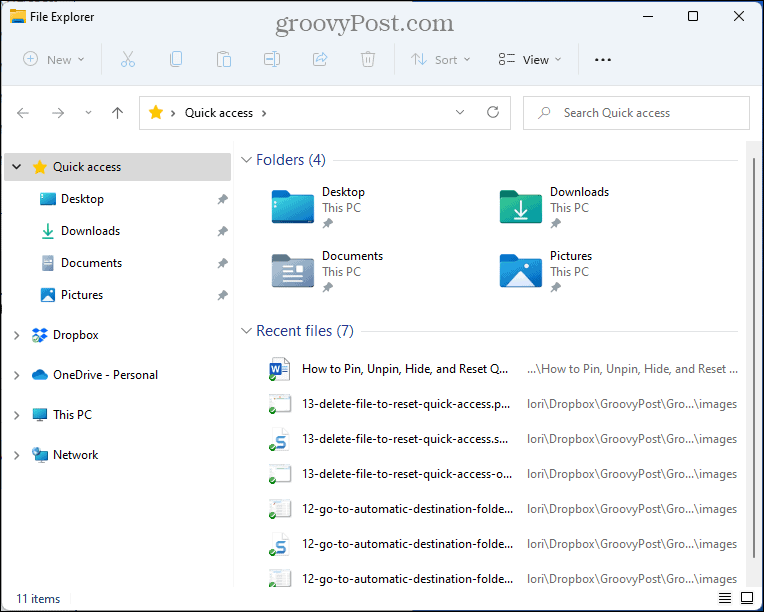Go back with the left arrow
This screenshot has width=764, height=612.
23,113
